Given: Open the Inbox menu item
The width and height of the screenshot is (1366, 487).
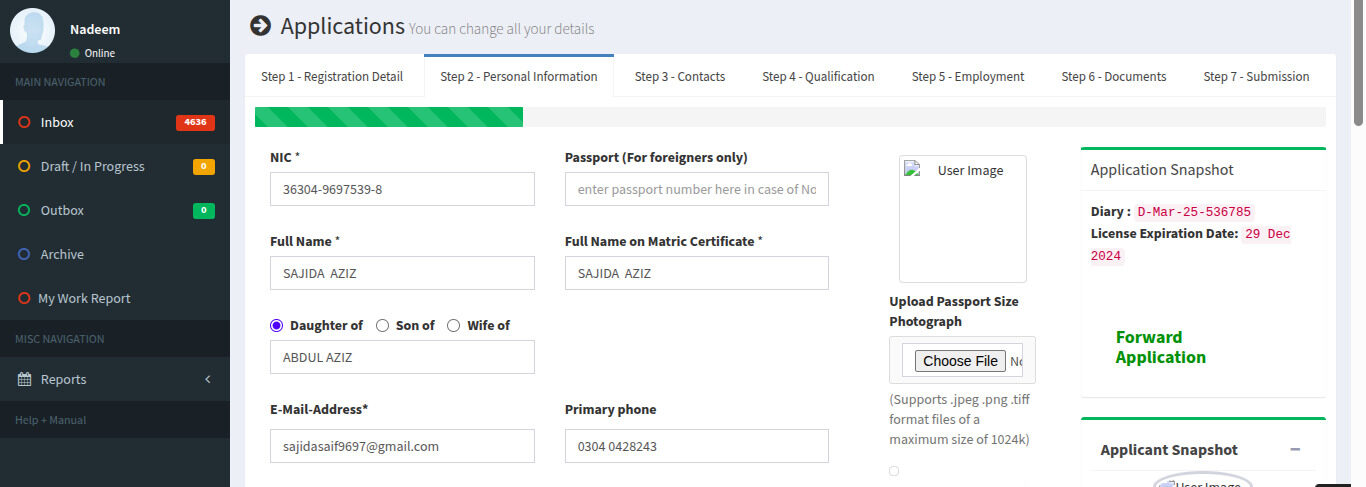Looking at the screenshot, I should click(115, 122).
